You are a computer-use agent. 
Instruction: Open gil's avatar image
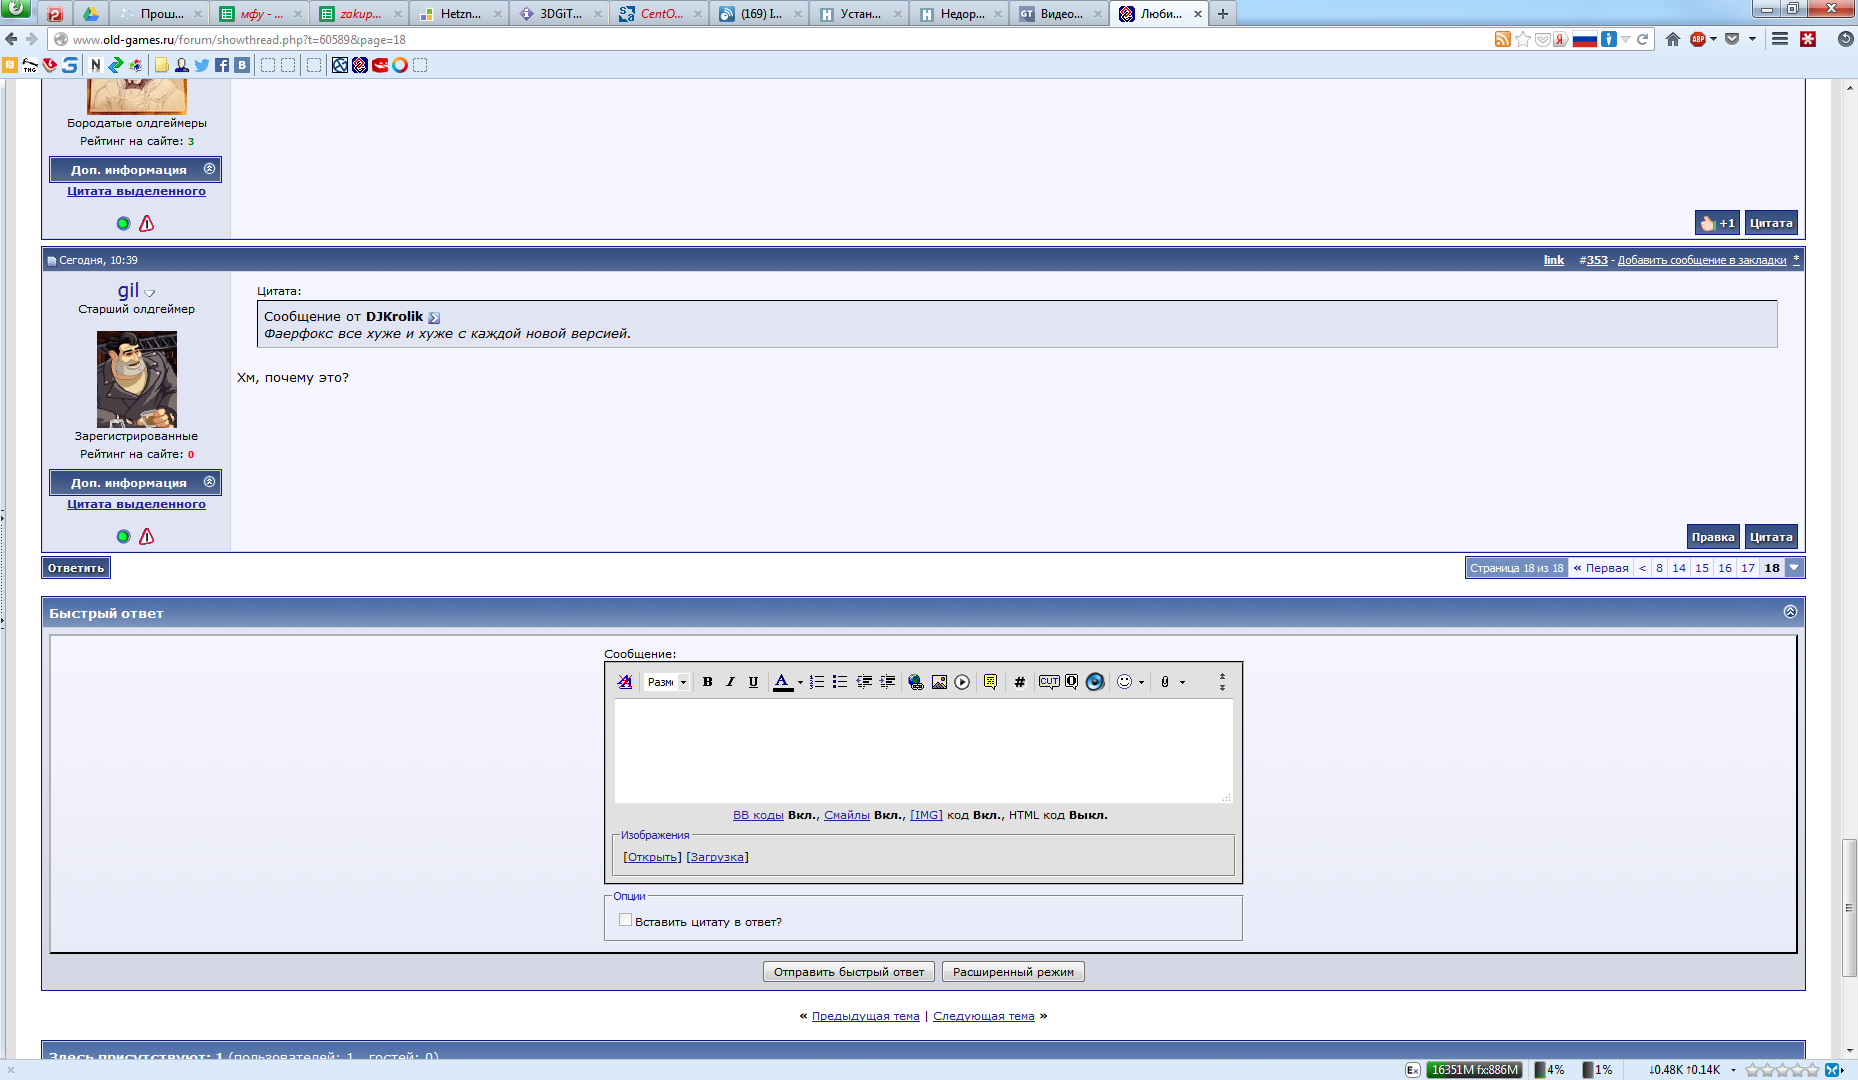pos(137,379)
